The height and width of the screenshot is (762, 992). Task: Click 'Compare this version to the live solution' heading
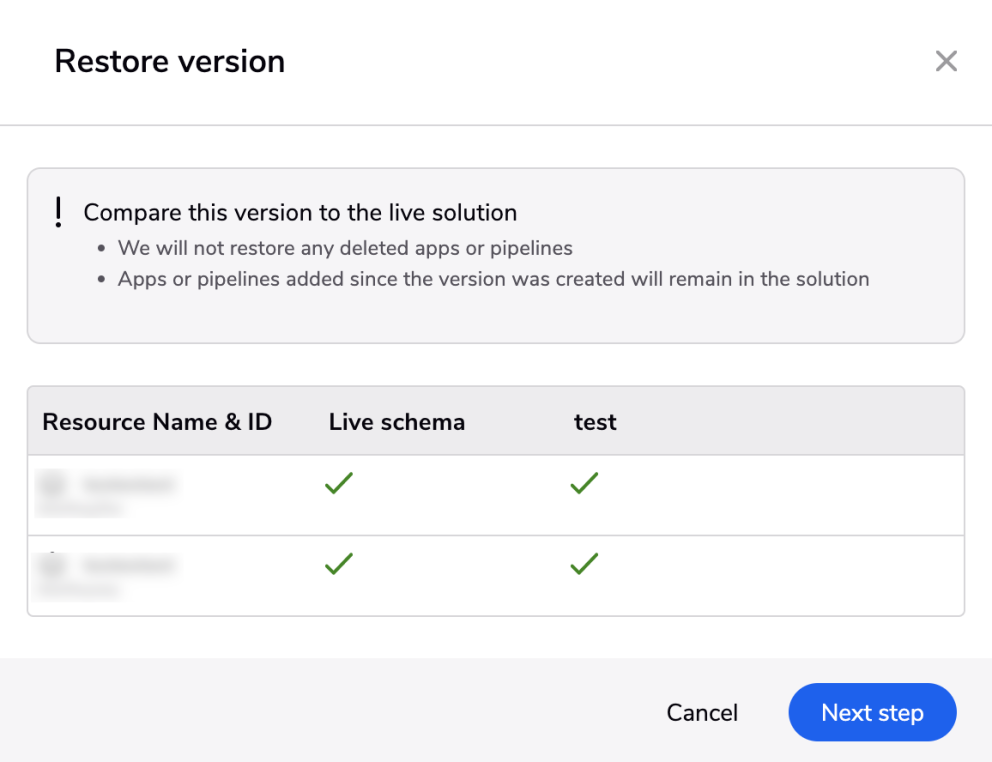[x=300, y=213]
